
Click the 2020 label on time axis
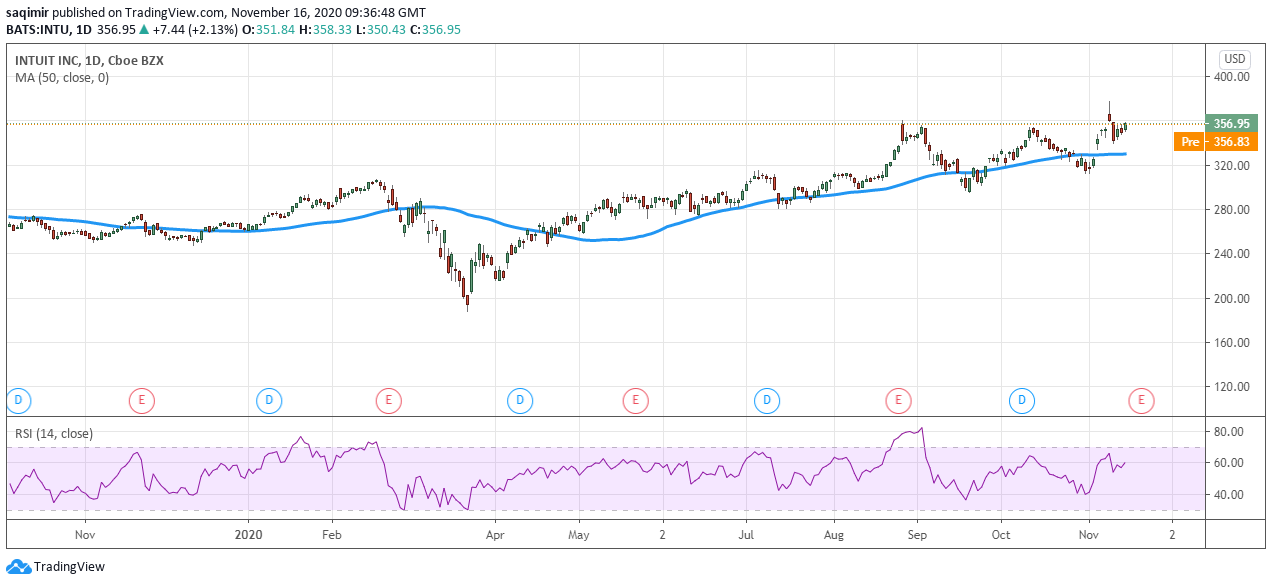click(x=246, y=535)
